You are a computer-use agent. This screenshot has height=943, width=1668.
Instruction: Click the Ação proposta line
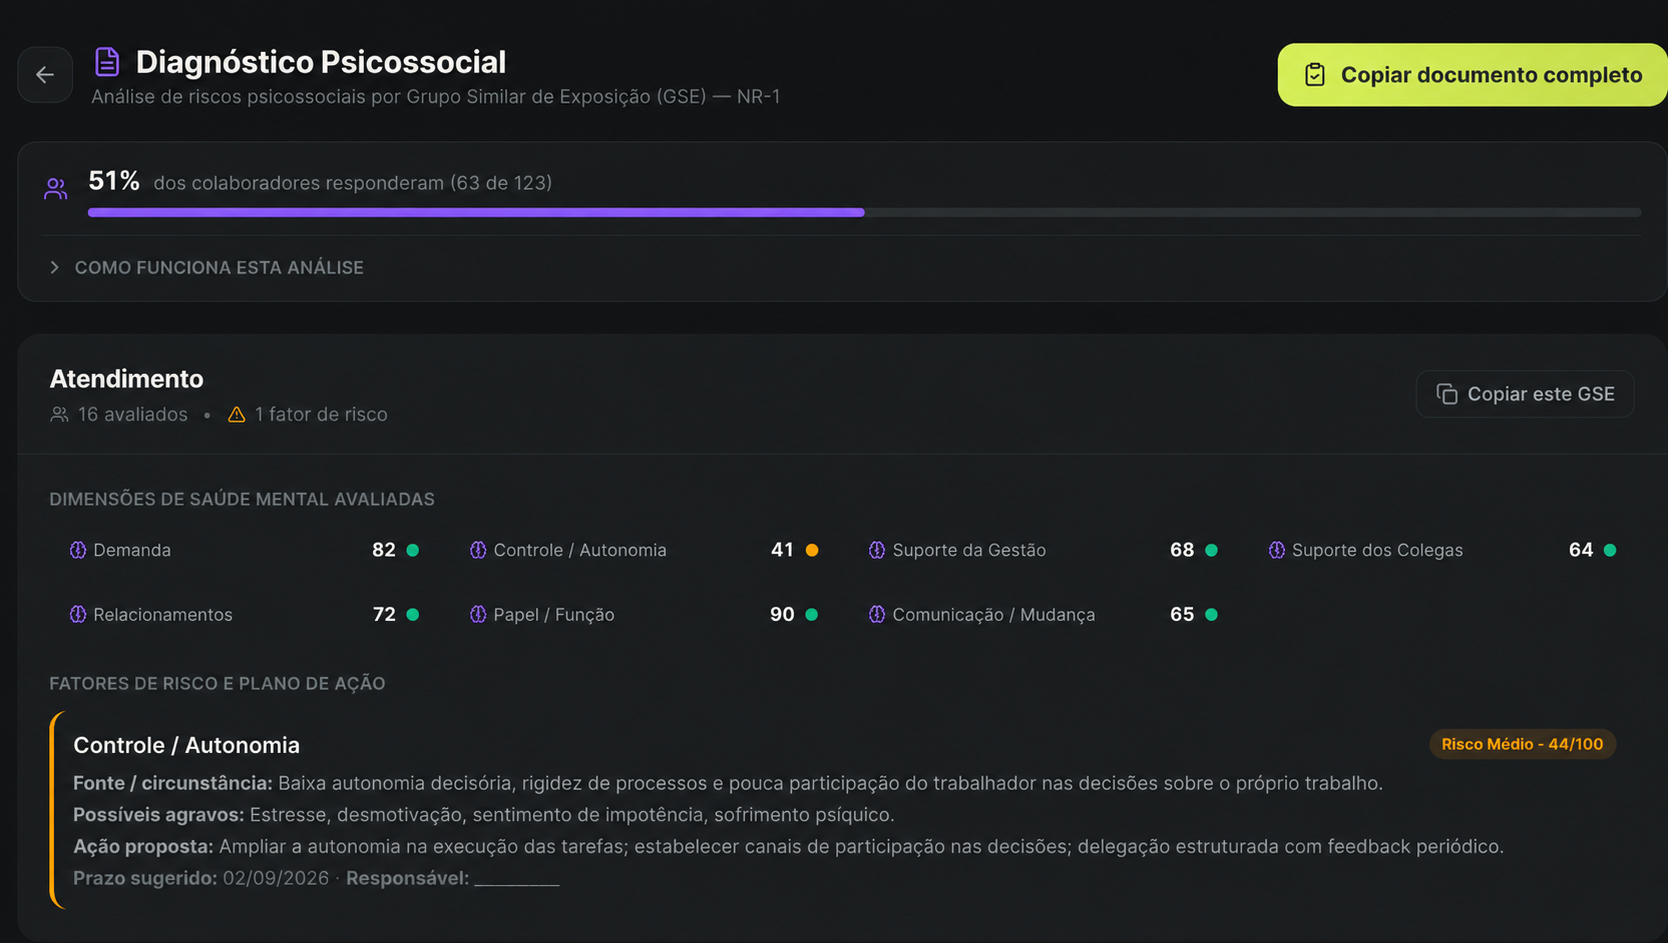(x=789, y=847)
